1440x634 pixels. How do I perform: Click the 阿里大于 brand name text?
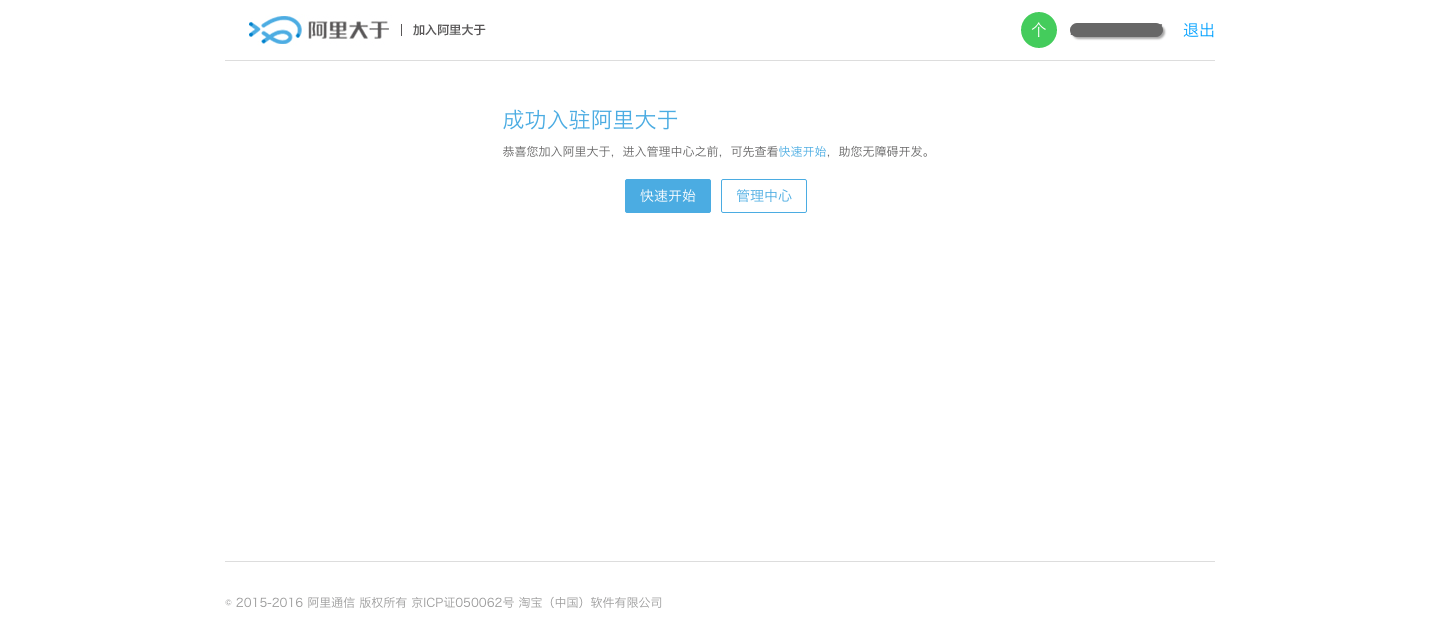(348, 30)
